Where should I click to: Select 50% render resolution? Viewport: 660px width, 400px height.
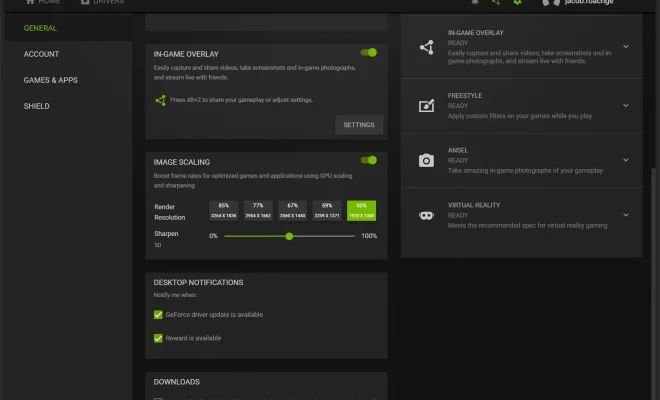click(x=362, y=211)
